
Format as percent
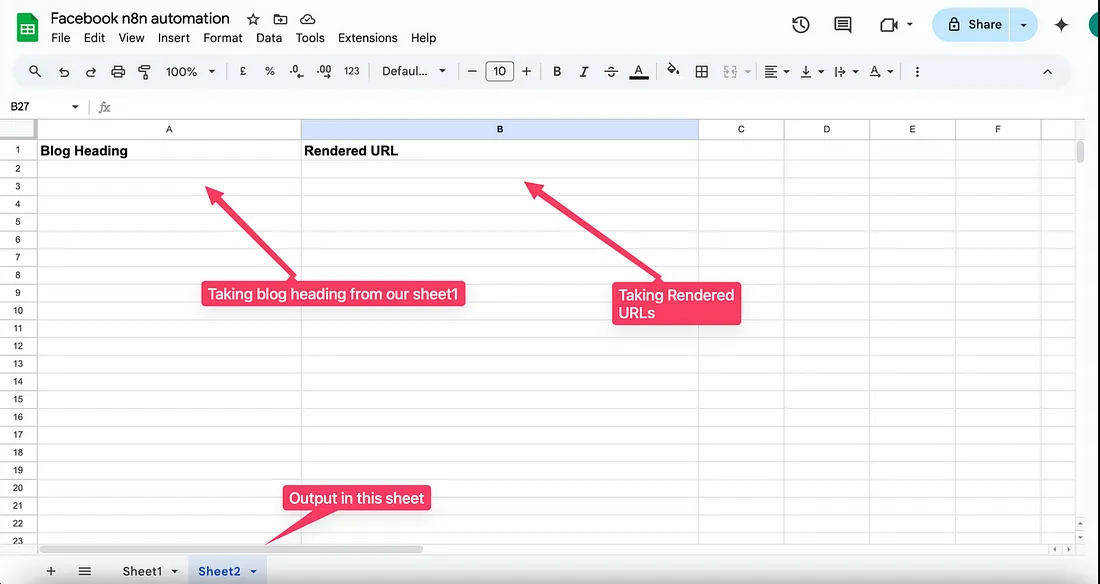click(x=269, y=71)
